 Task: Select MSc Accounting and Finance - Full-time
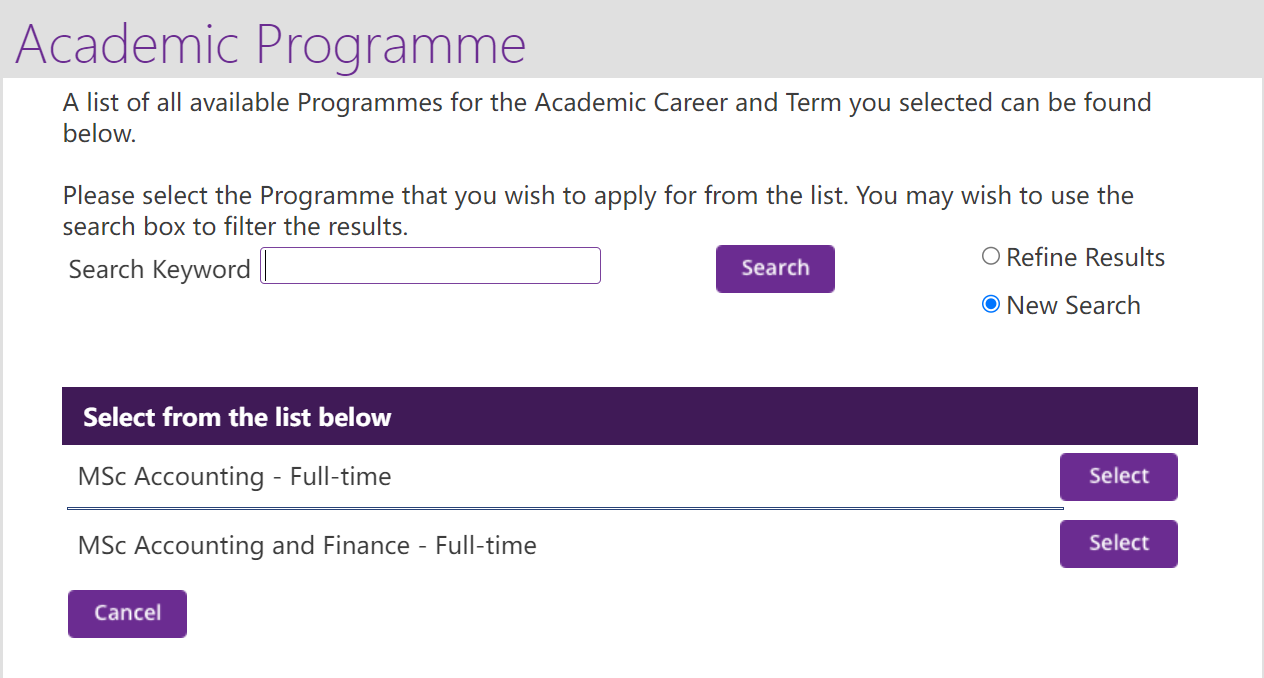pos(1118,543)
